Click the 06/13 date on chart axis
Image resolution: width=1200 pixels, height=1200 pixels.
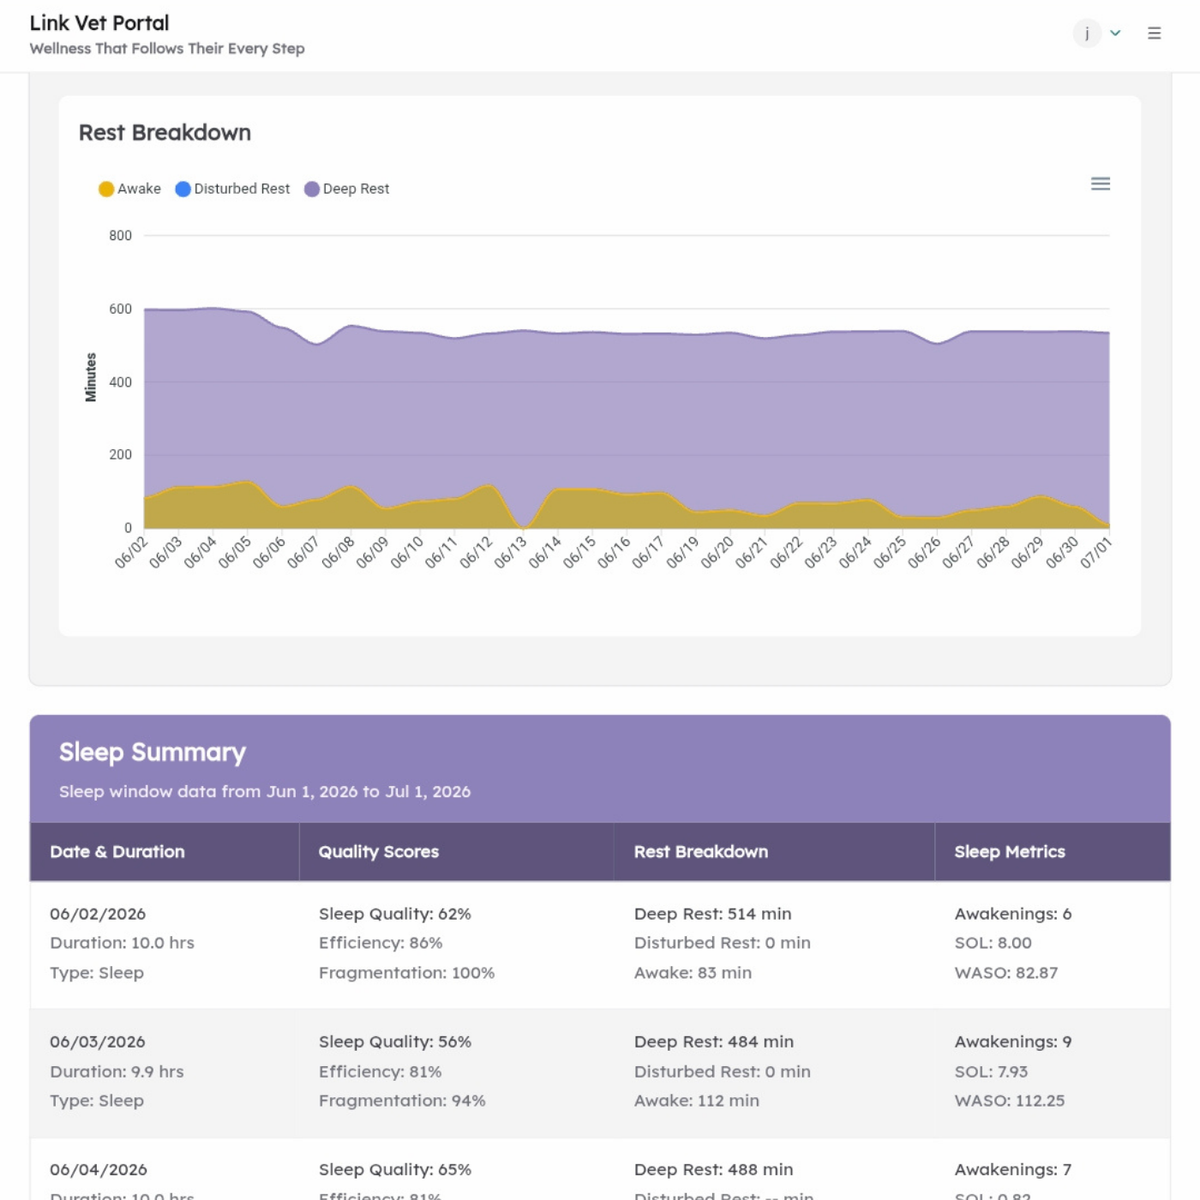(511, 552)
